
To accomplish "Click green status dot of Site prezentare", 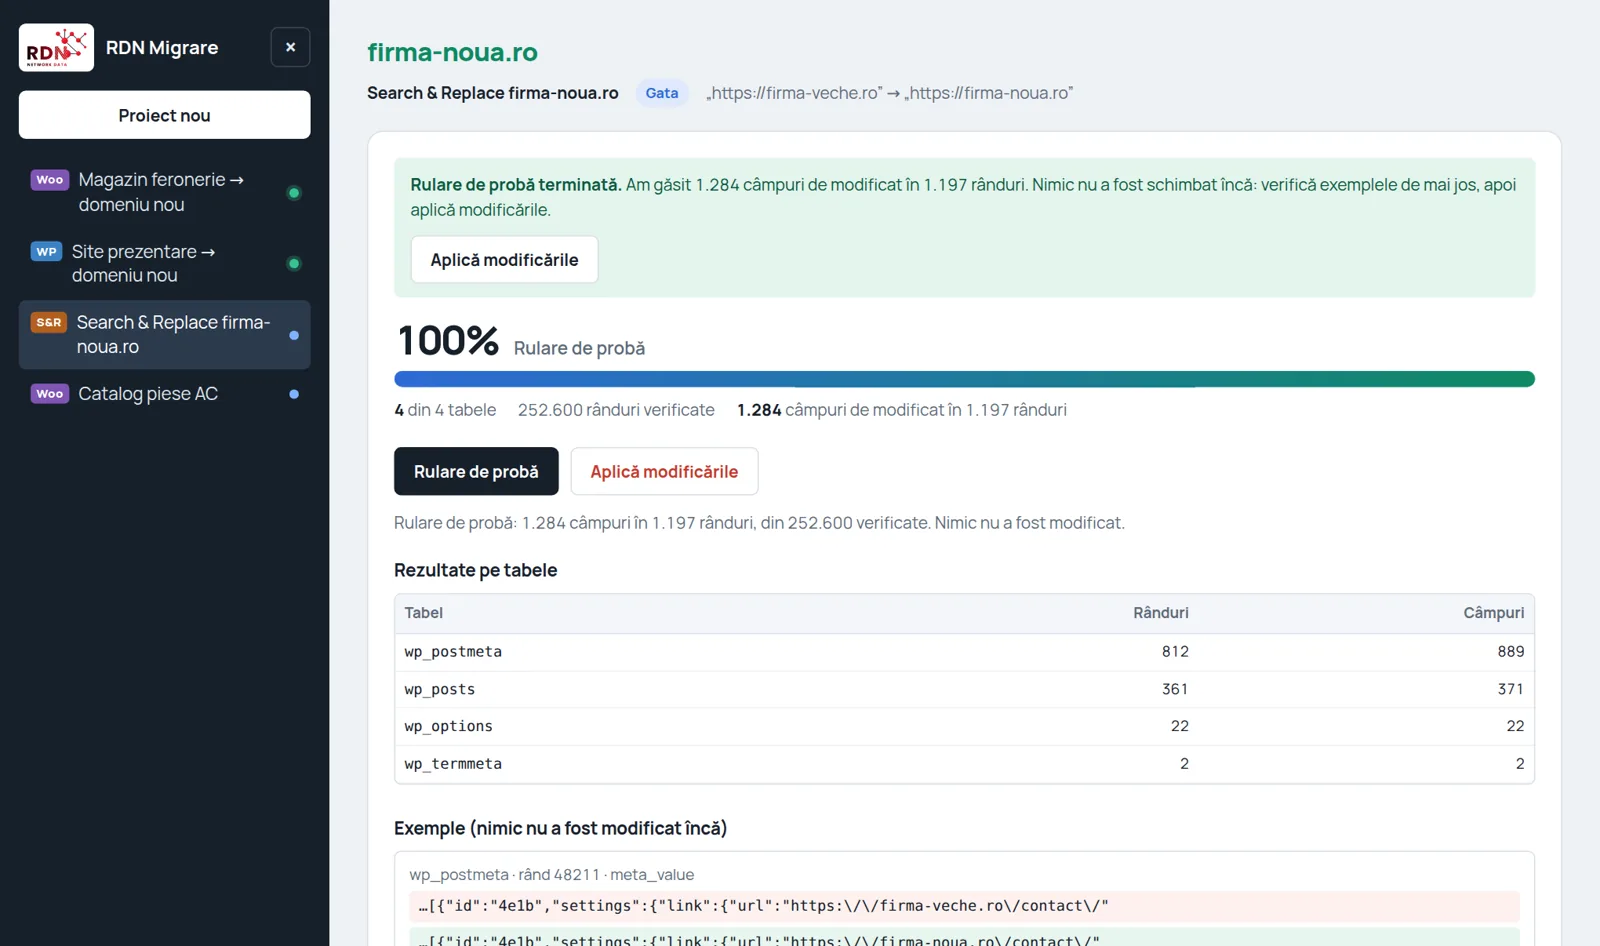I will pyautogui.click(x=294, y=264).
